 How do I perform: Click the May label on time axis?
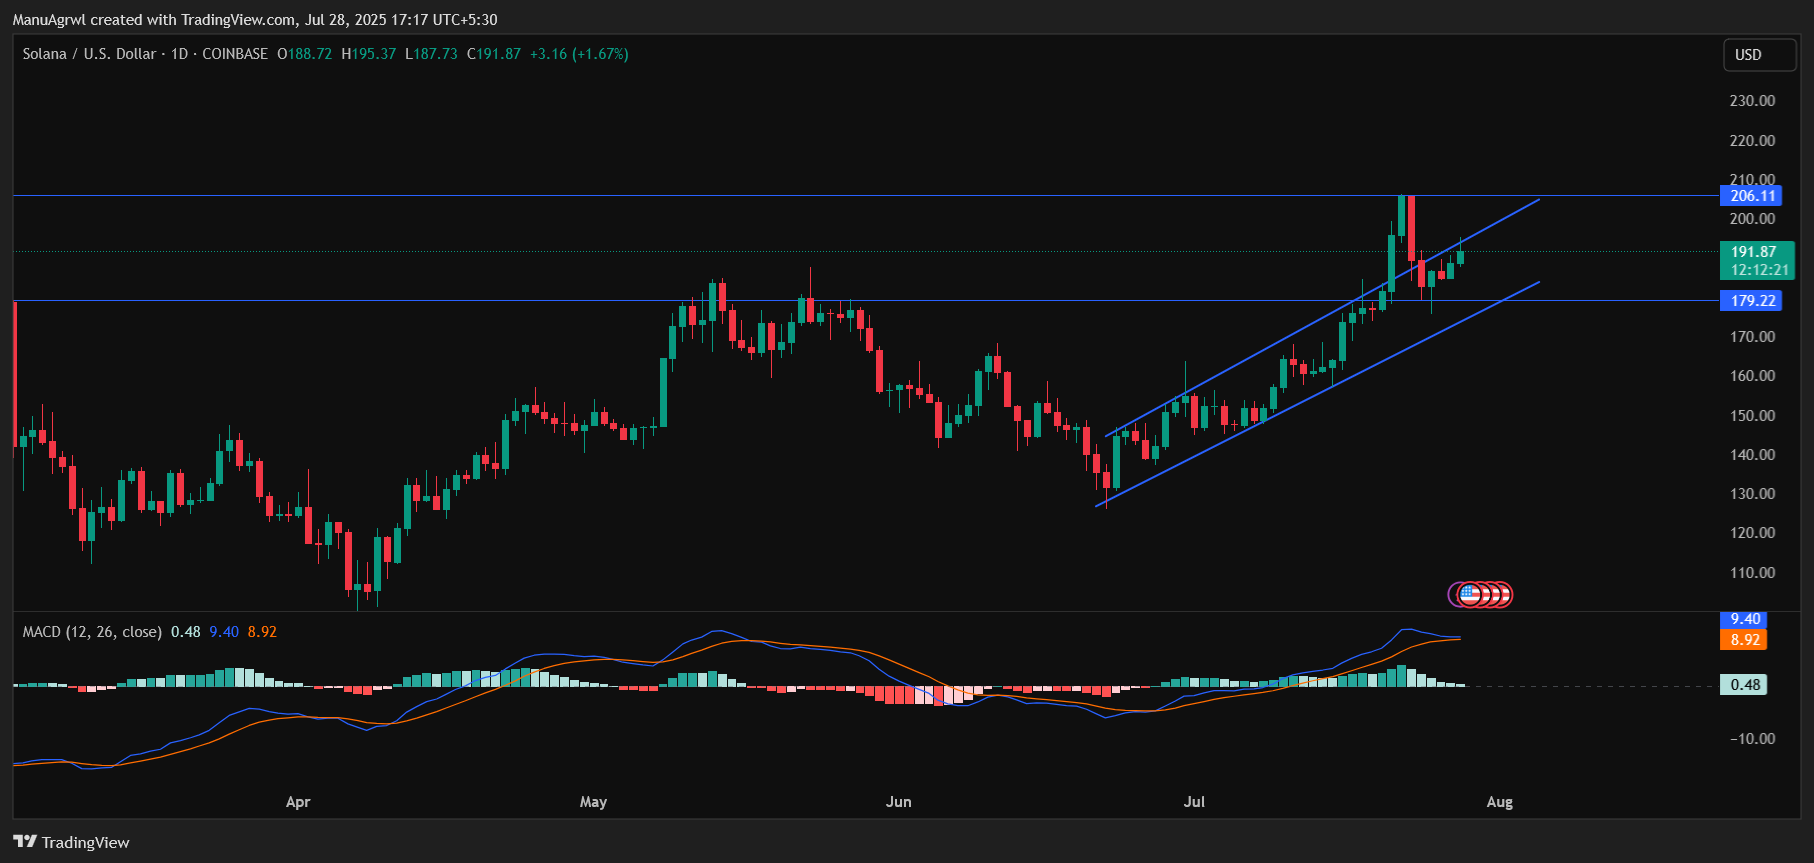click(593, 802)
